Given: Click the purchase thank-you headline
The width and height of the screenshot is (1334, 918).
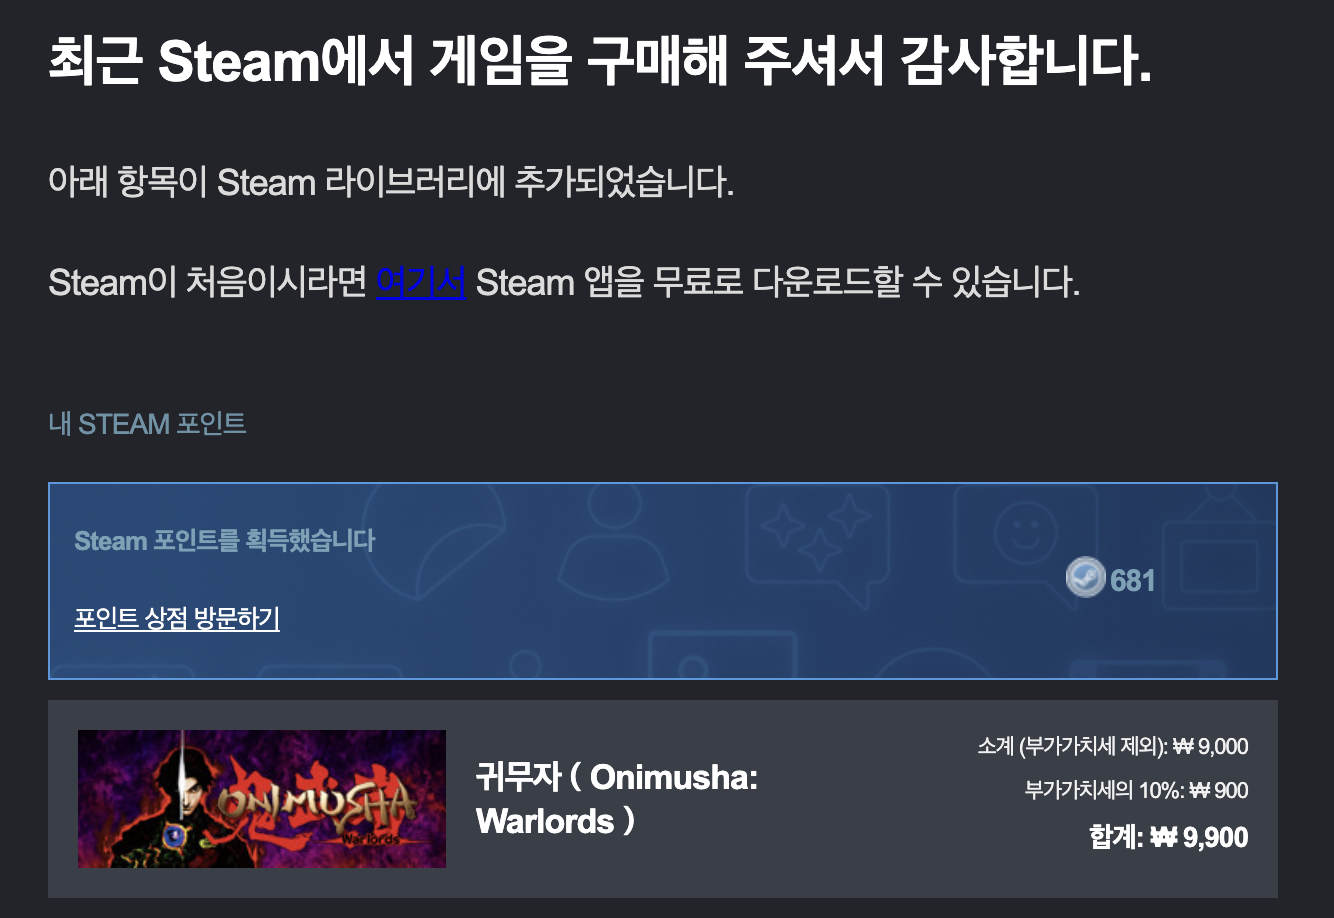Looking at the screenshot, I should (x=600, y=62).
